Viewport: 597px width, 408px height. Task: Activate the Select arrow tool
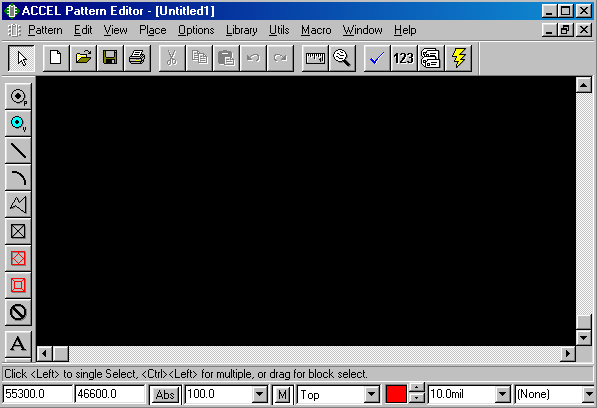click(22, 58)
